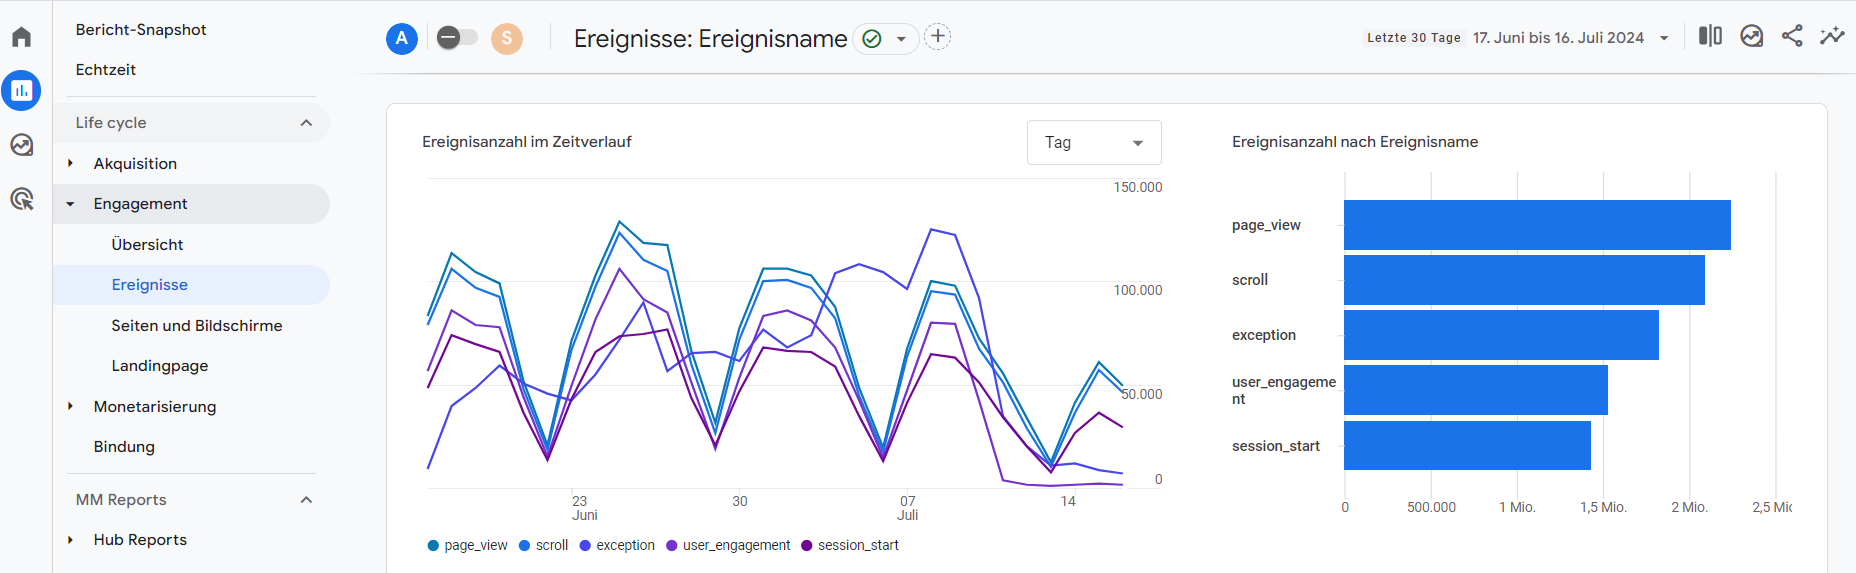The image size is (1856, 573).
Task: Open Echtzeit report
Action: click(x=106, y=70)
